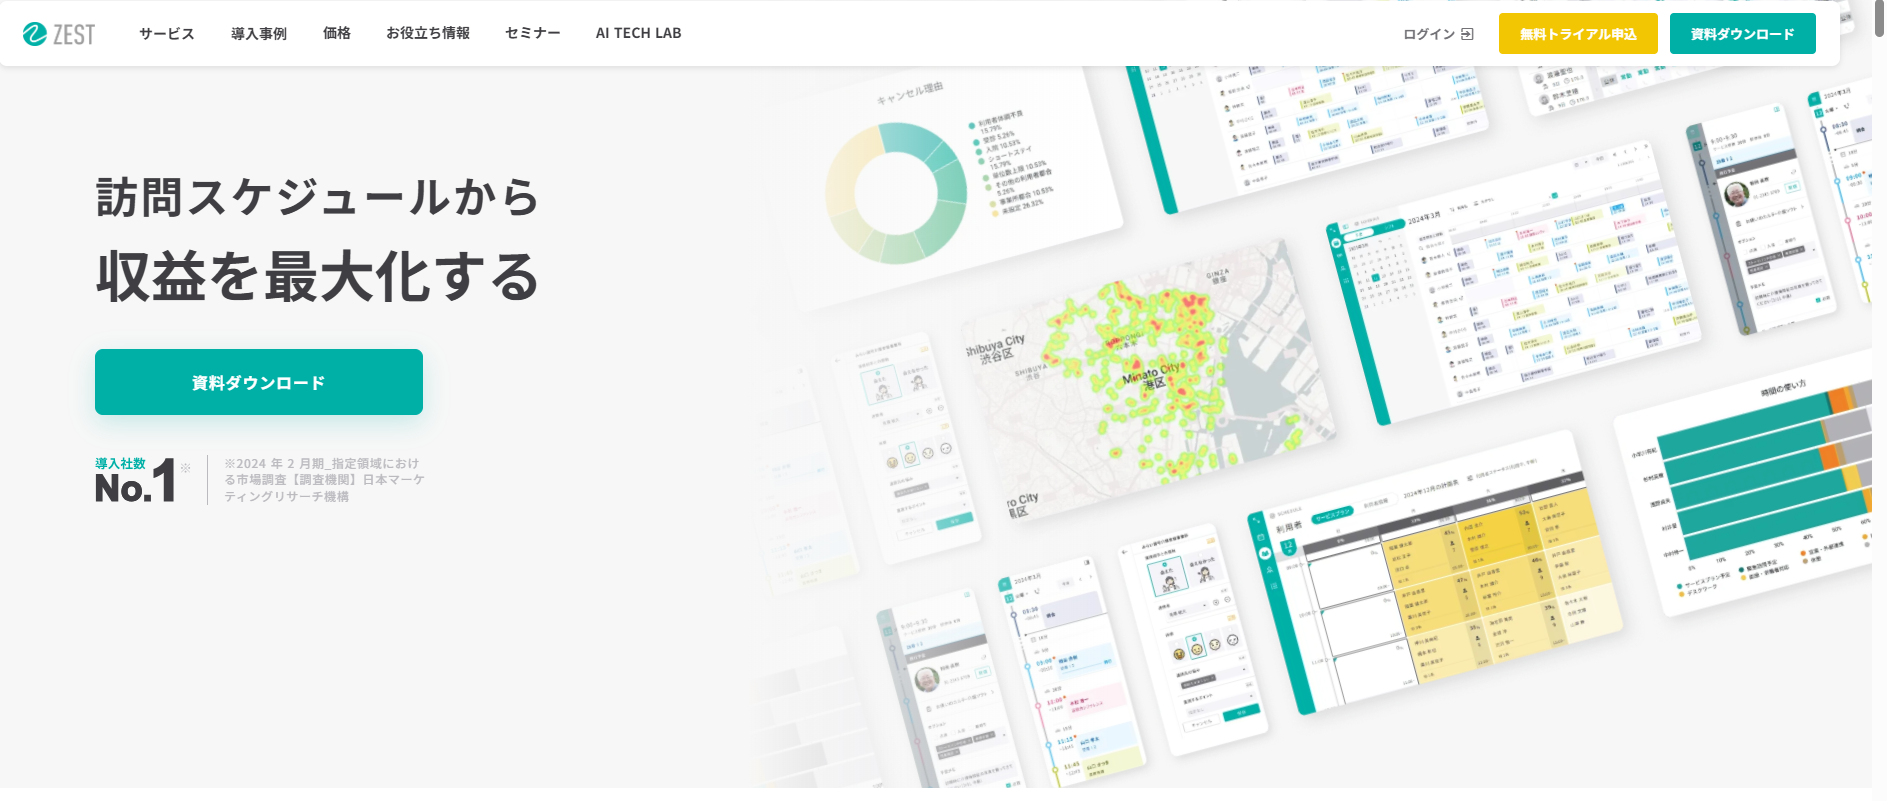Select セミナー in the top navigation
This screenshot has width=1887, height=801.
(x=533, y=34)
